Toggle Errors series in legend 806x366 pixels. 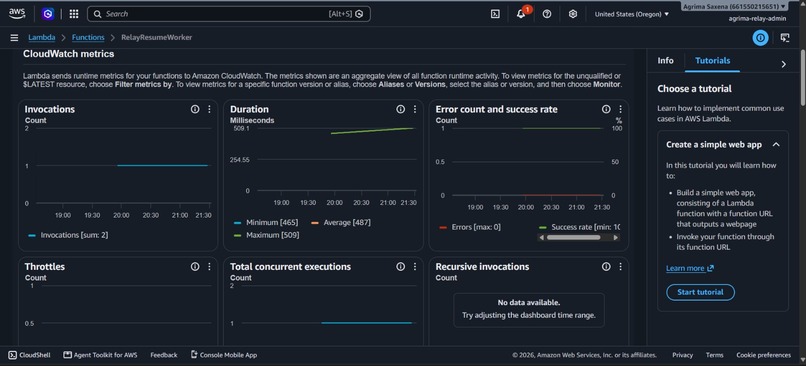[x=470, y=227]
